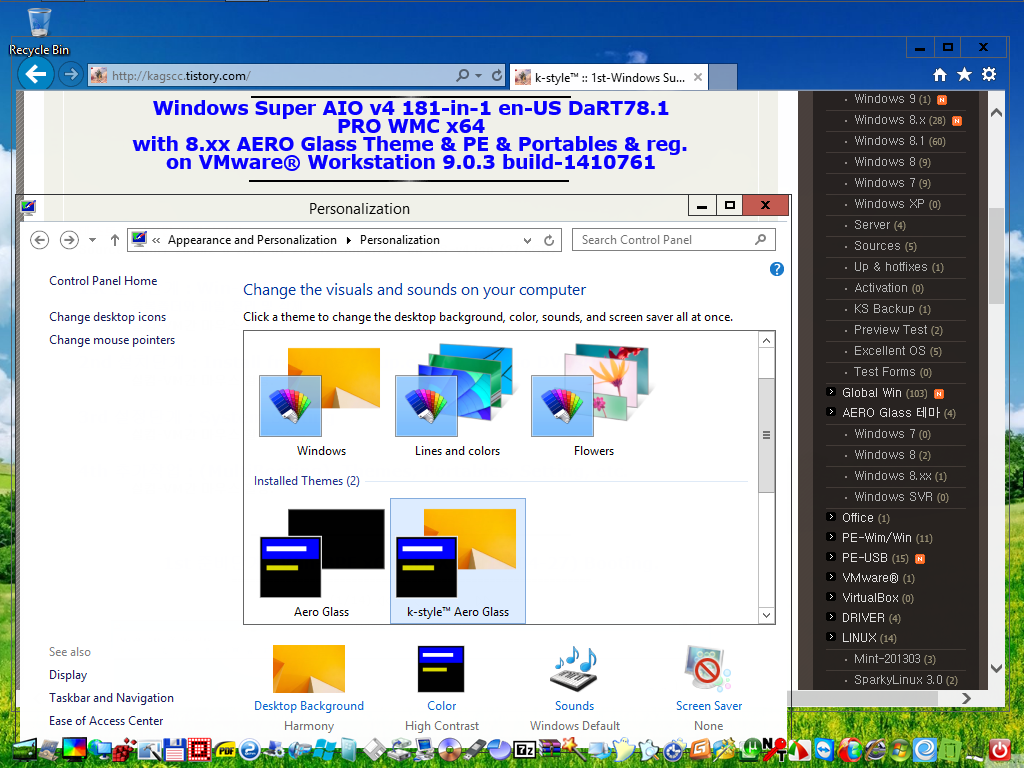The height and width of the screenshot is (768, 1024).
Task: Open the blue Windows logo dock icon
Action: click(325, 750)
